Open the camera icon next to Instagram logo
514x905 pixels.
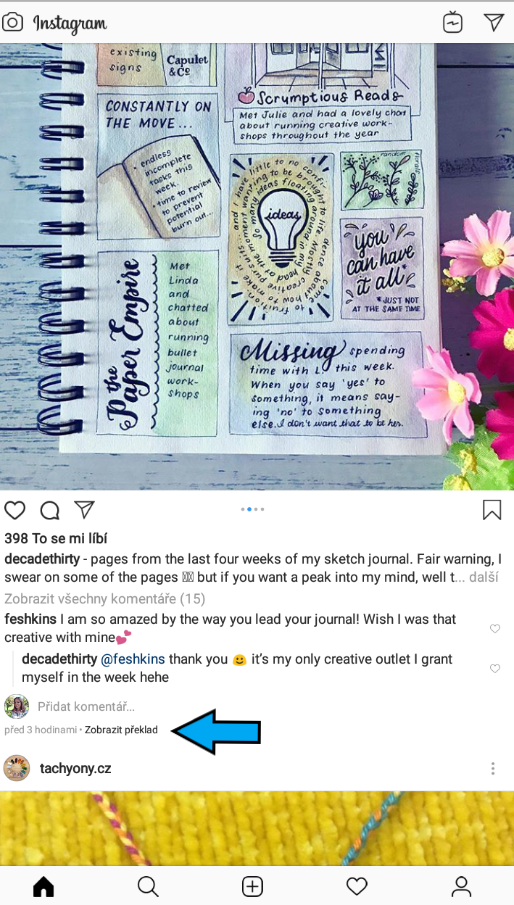tap(13, 23)
